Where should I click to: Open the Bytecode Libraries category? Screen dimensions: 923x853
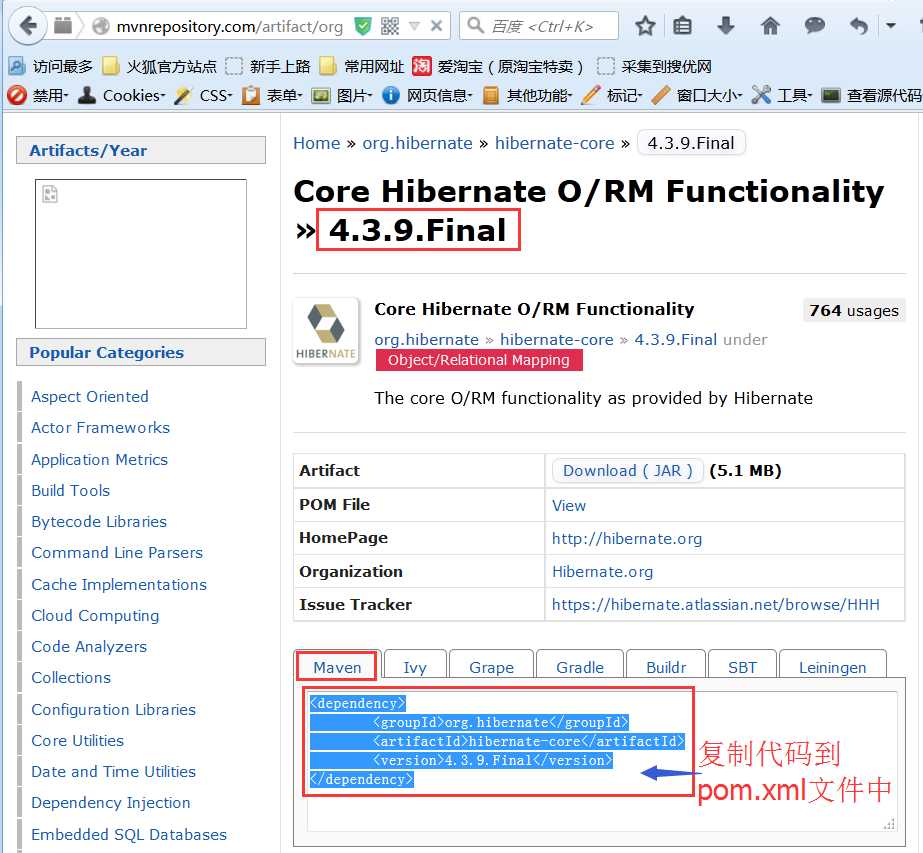[x=98, y=521]
